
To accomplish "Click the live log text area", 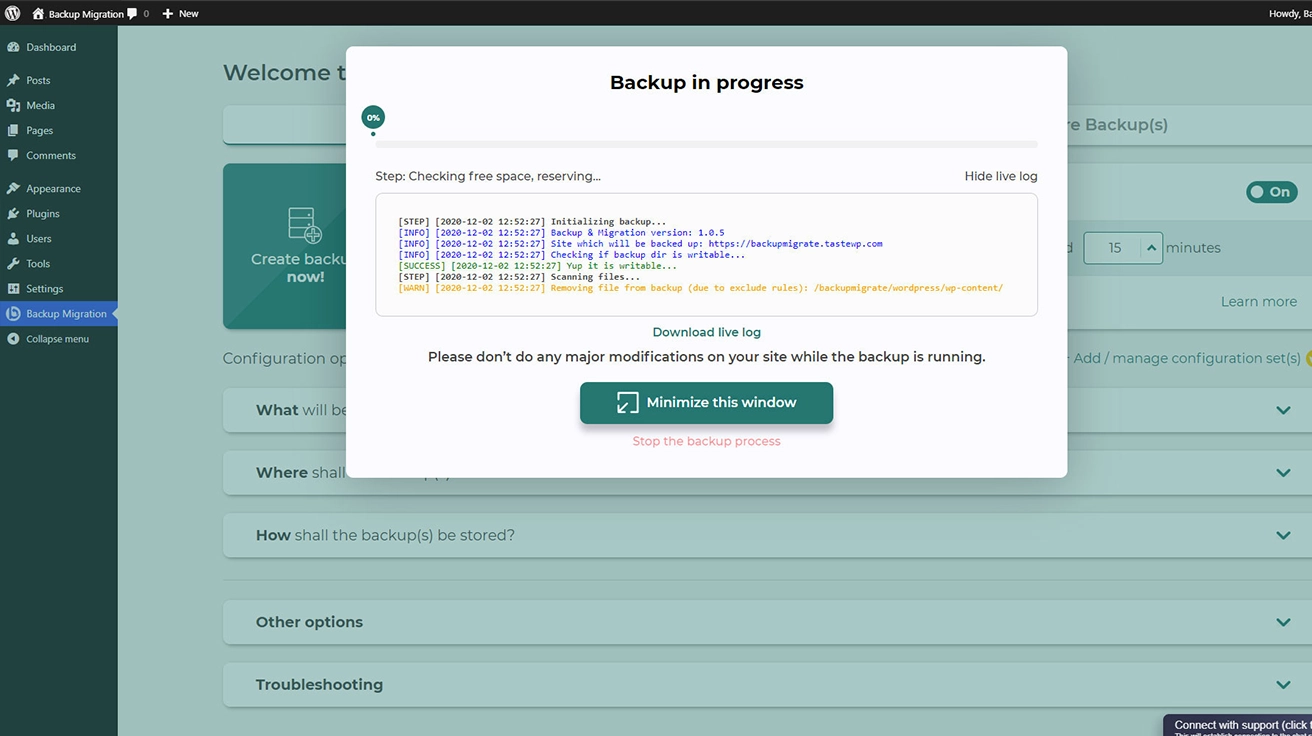I will [706, 254].
